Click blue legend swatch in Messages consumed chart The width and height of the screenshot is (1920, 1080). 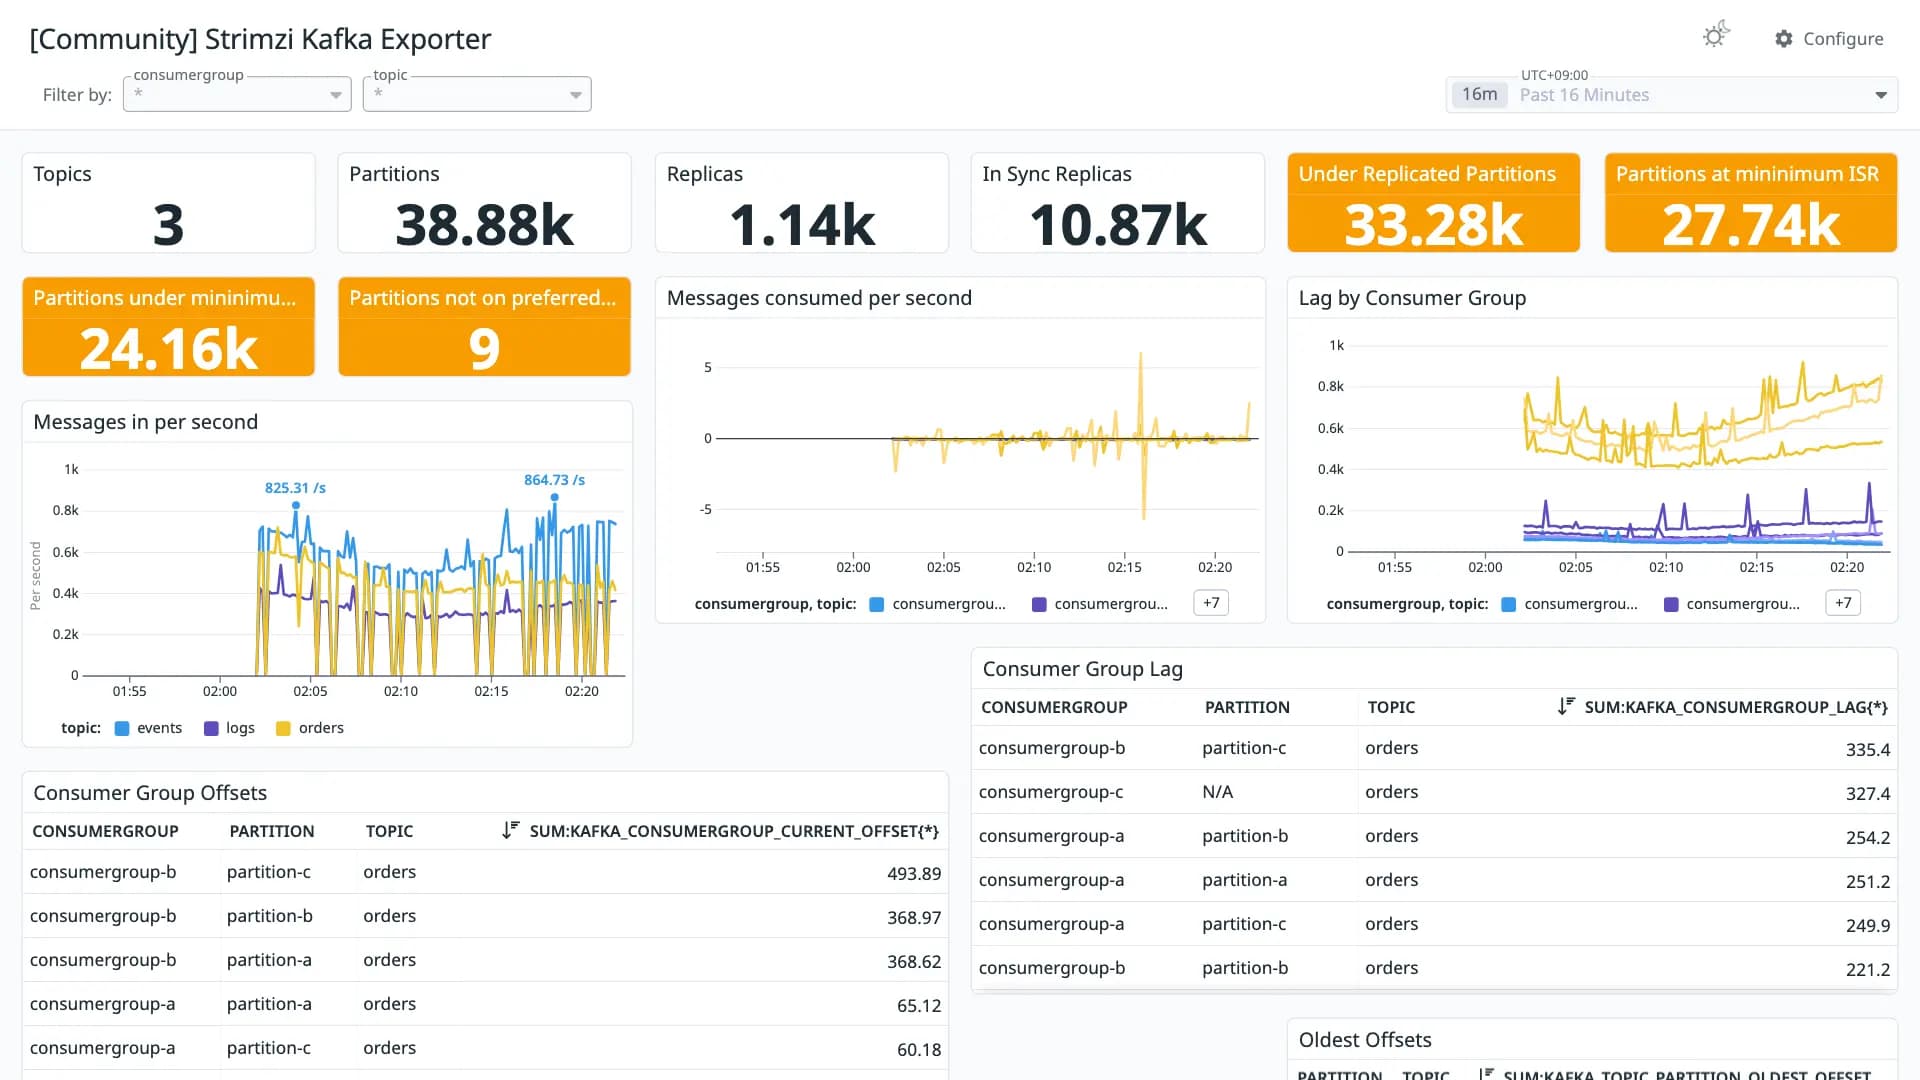[877, 604]
